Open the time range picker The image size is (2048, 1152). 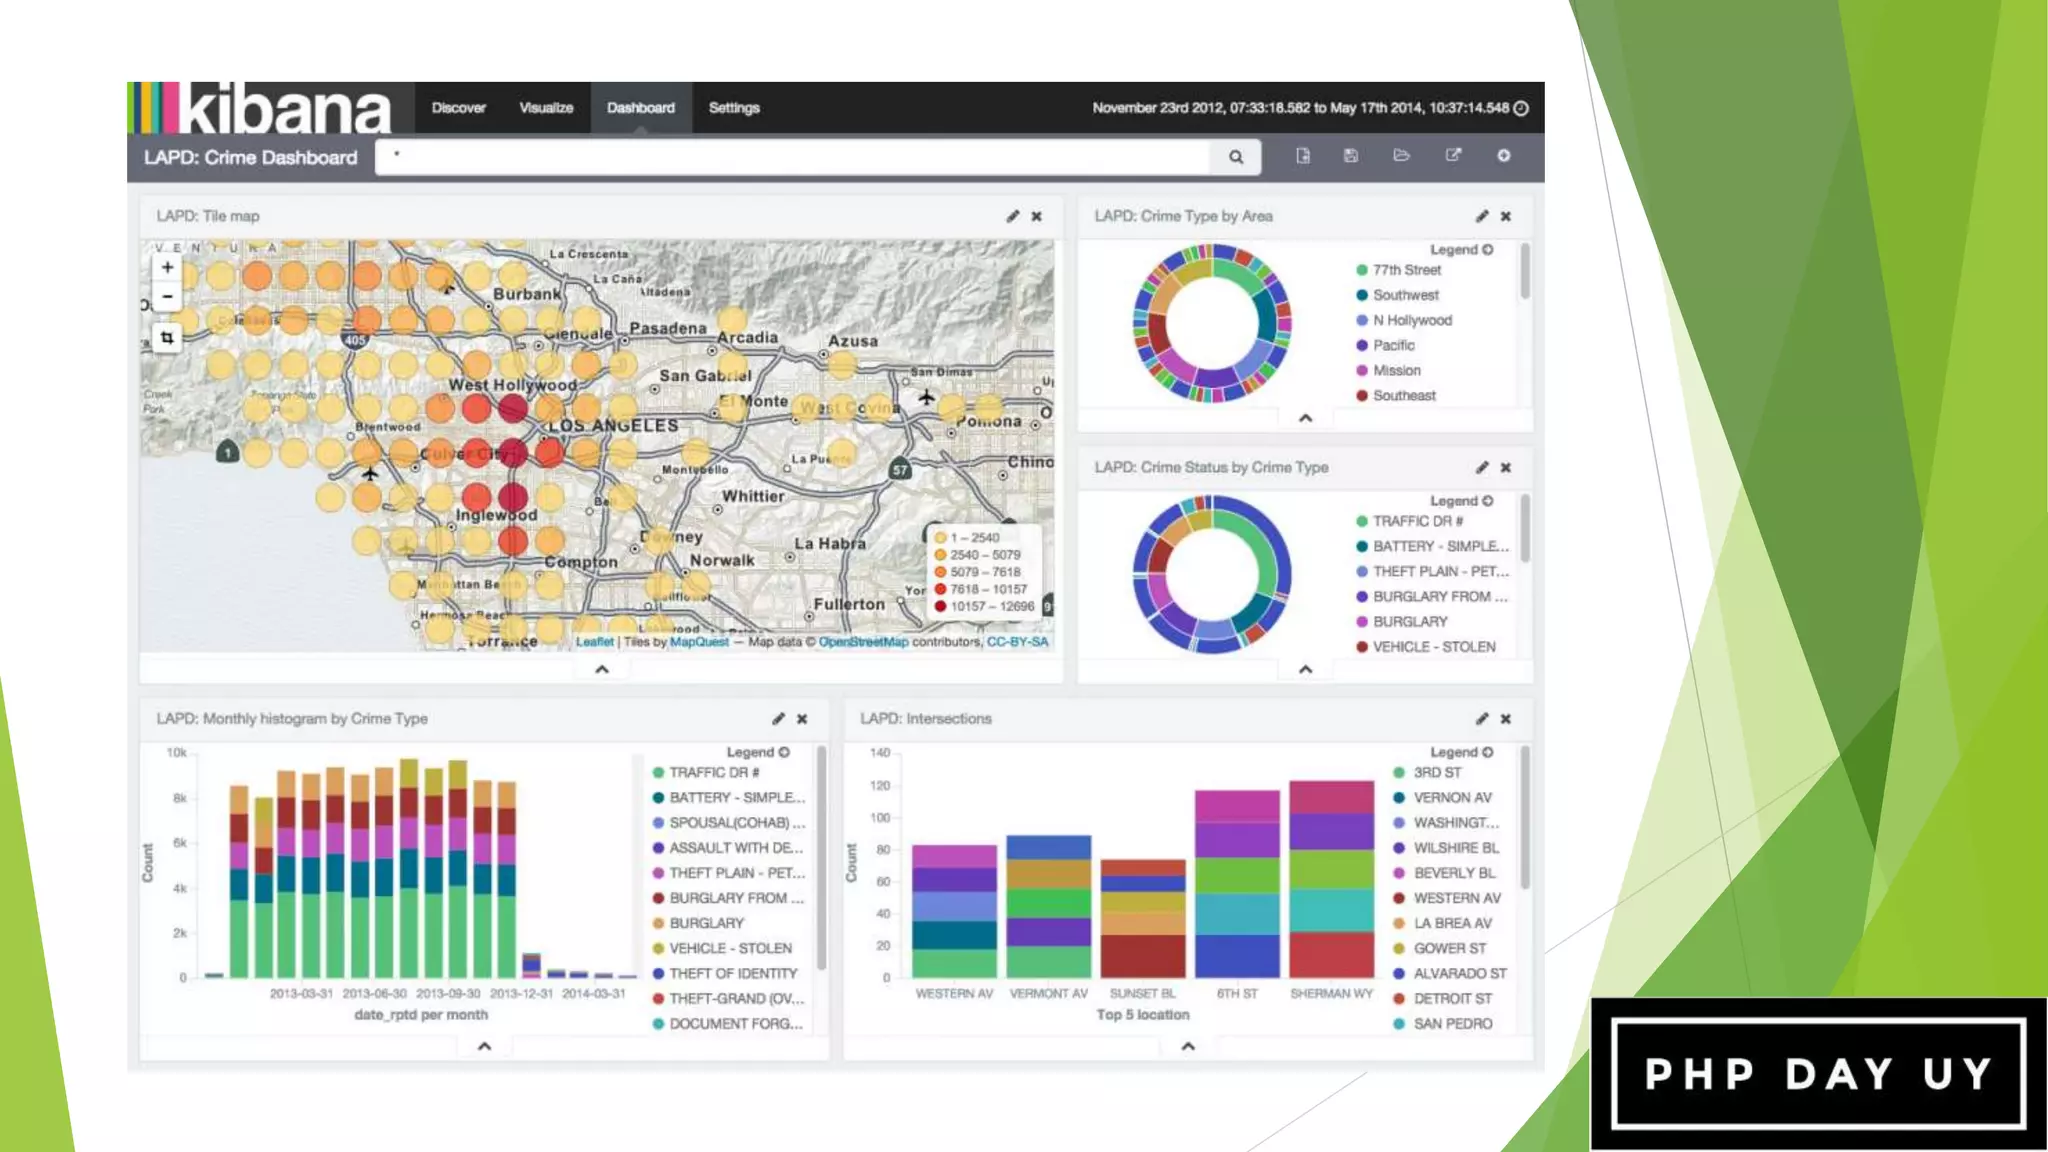1309,108
